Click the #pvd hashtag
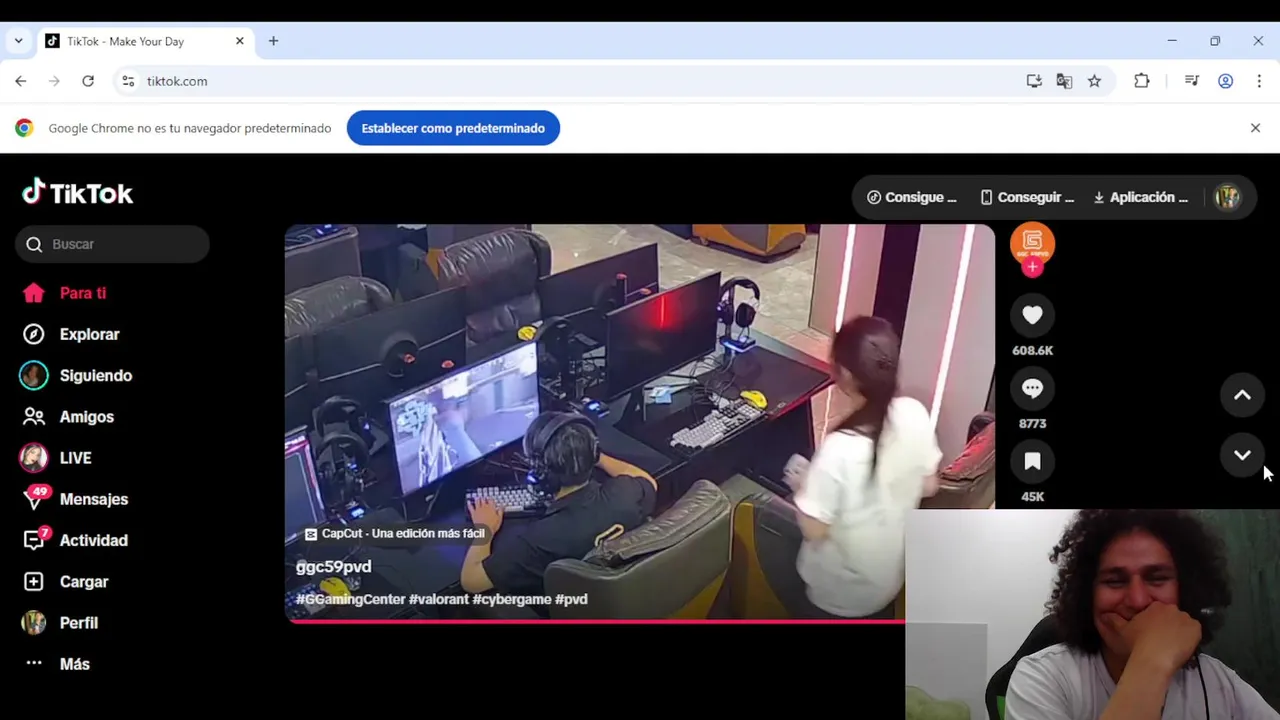Screen dimensions: 1280x720 click(x=571, y=599)
